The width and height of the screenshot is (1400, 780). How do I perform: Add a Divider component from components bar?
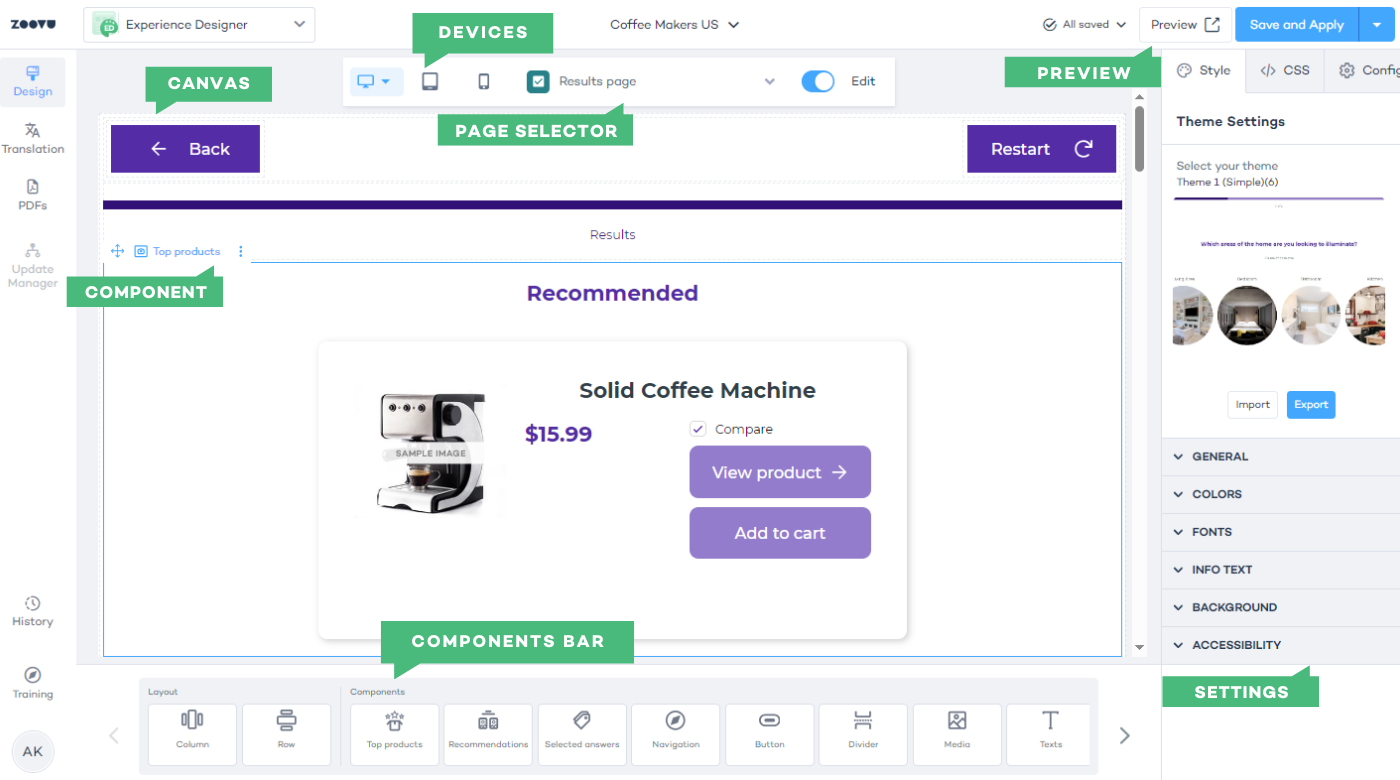[x=863, y=734]
